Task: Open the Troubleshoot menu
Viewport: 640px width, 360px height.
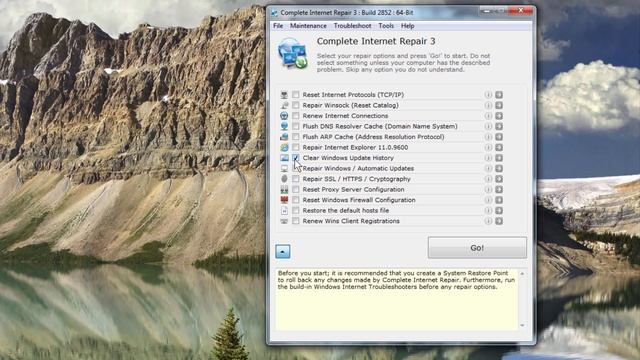Action: pos(352,26)
